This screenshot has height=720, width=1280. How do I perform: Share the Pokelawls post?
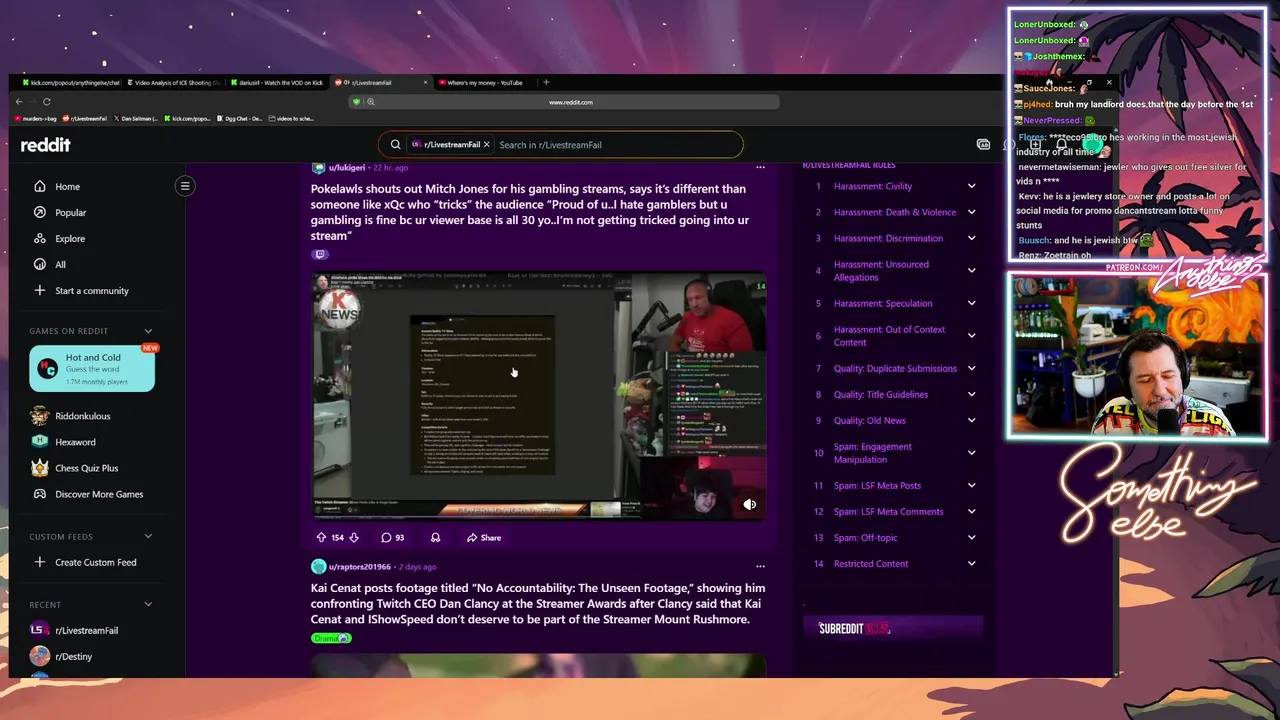pos(484,538)
